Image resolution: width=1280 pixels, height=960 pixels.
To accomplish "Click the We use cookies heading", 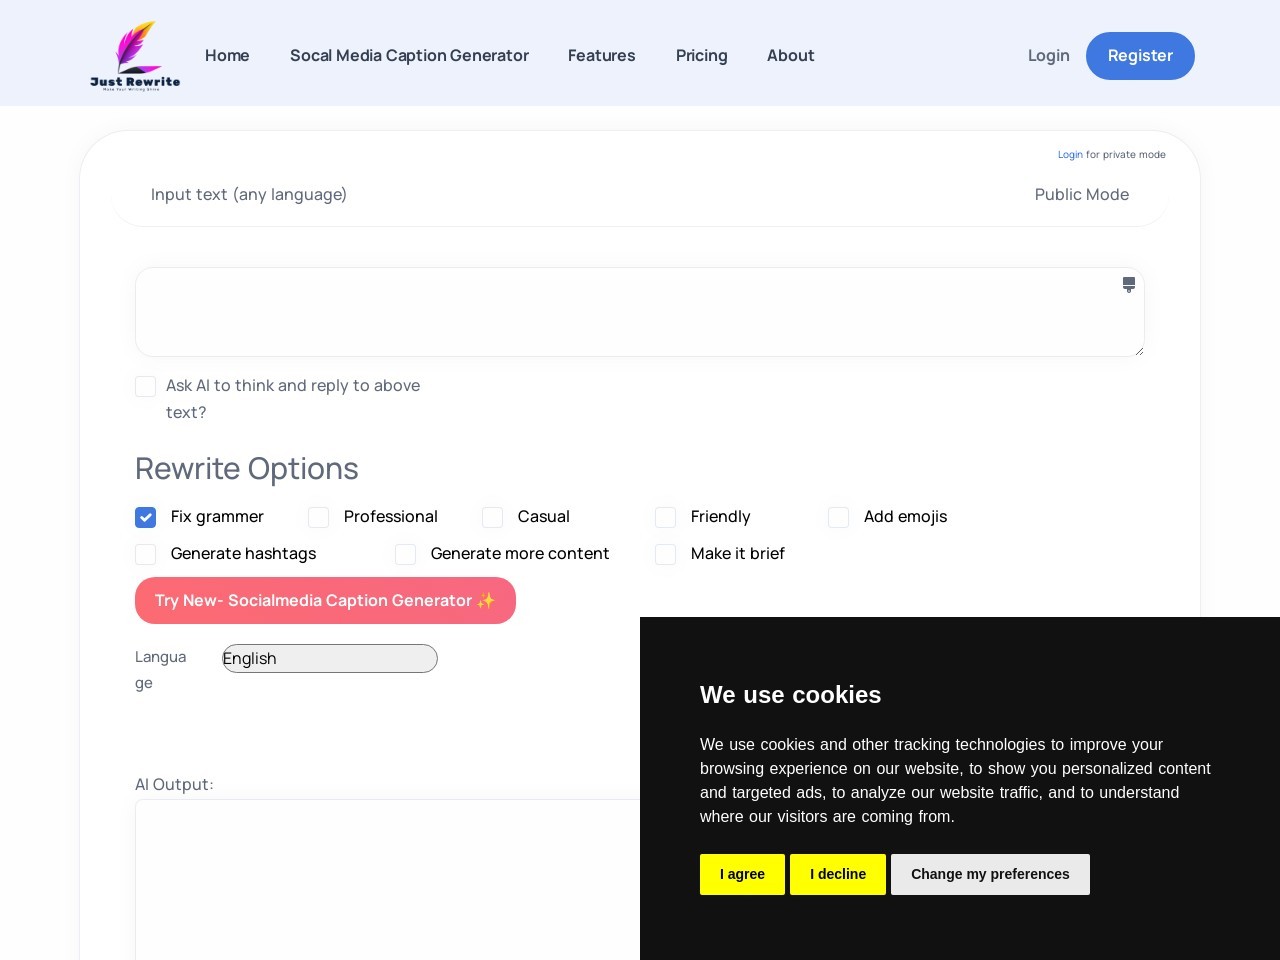I will [790, 695].
